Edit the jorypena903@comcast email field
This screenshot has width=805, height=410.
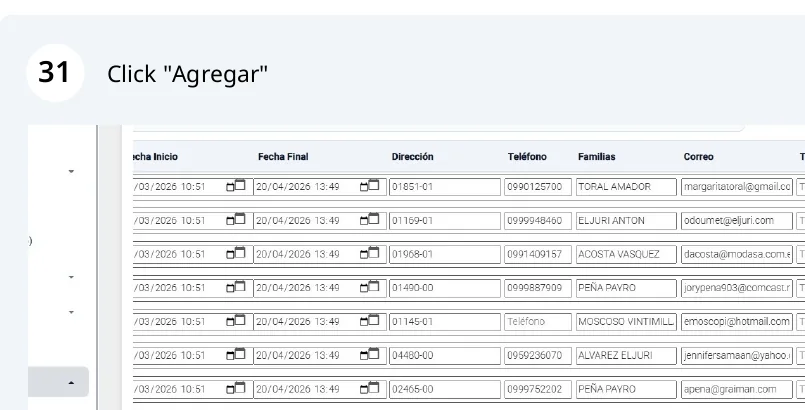click(737, 288)
